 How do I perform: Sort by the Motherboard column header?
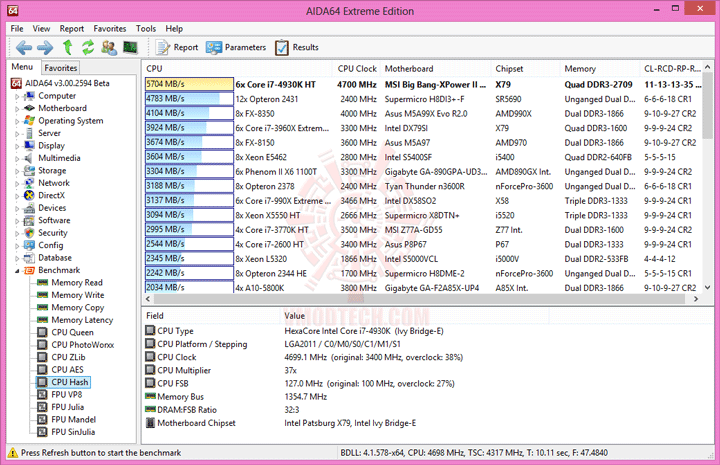pos(436,68)
